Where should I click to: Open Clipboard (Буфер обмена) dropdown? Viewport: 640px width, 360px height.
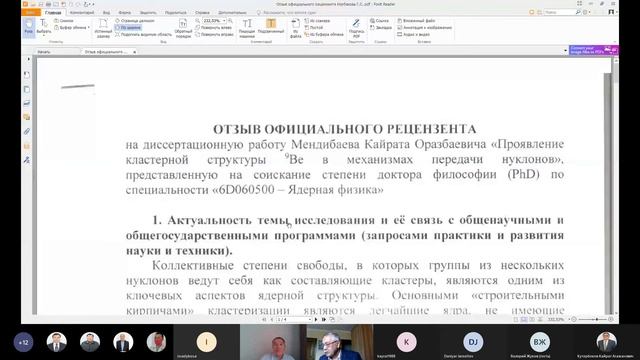coord(72,27)
